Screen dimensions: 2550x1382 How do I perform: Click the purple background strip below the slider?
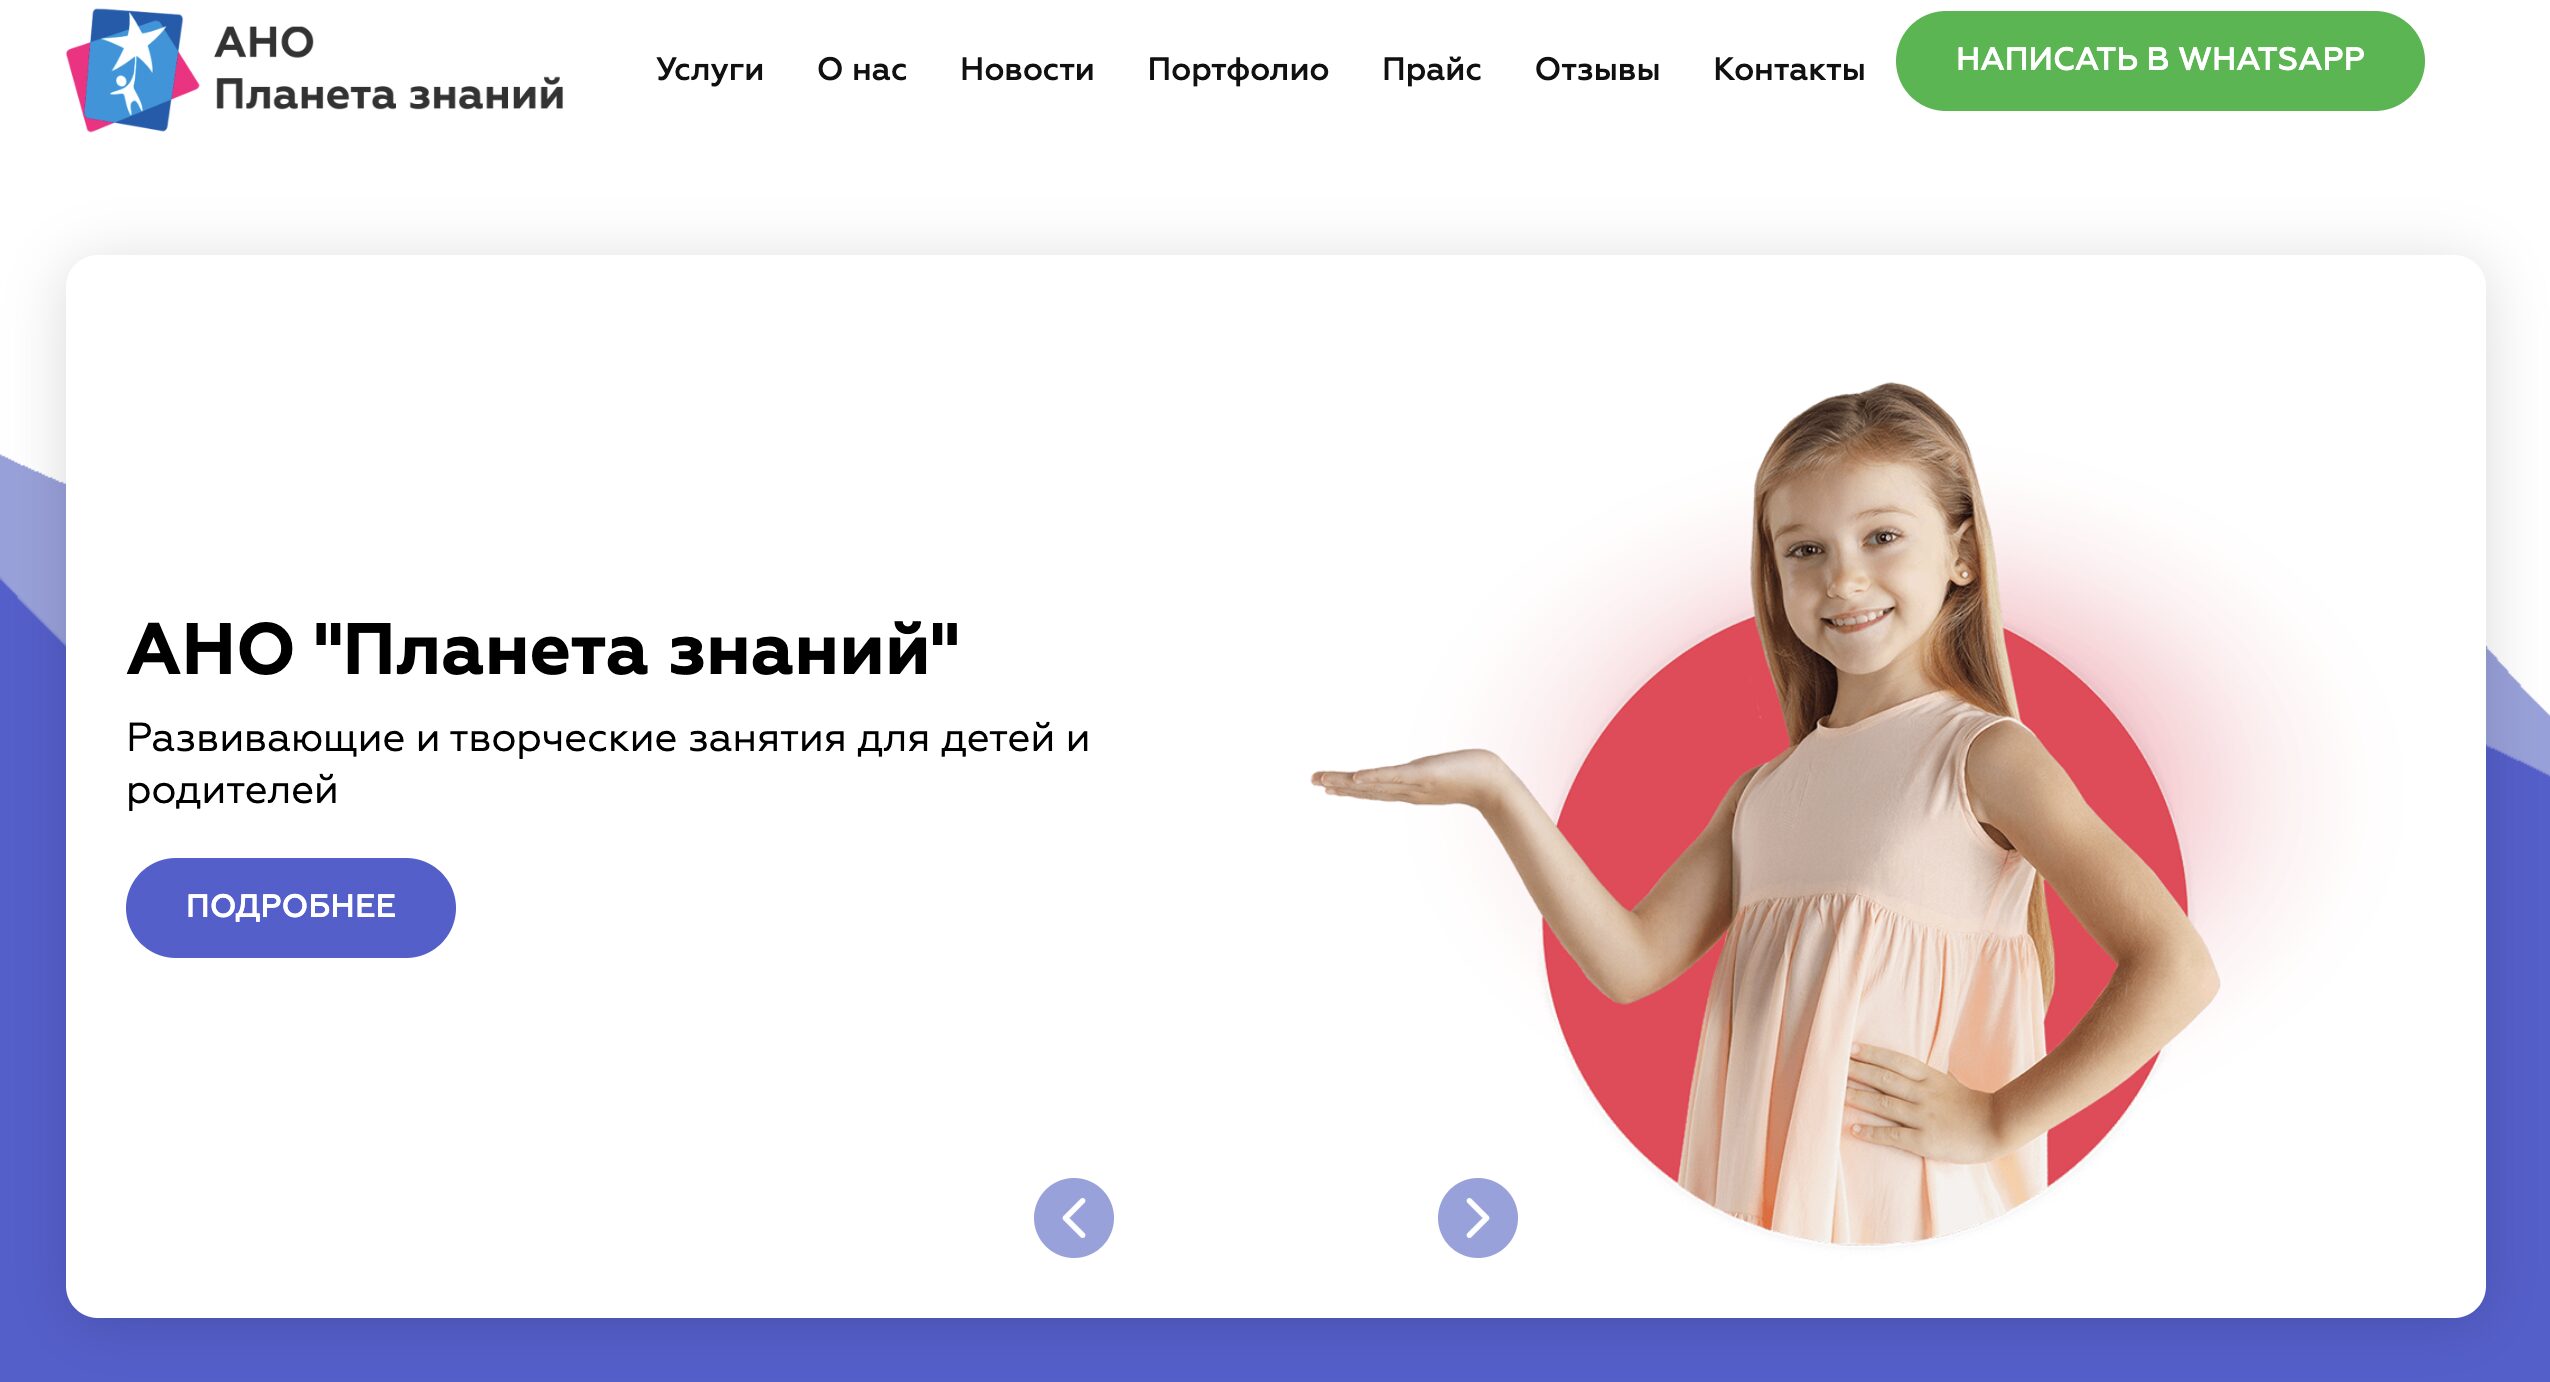point(1275,1350)
